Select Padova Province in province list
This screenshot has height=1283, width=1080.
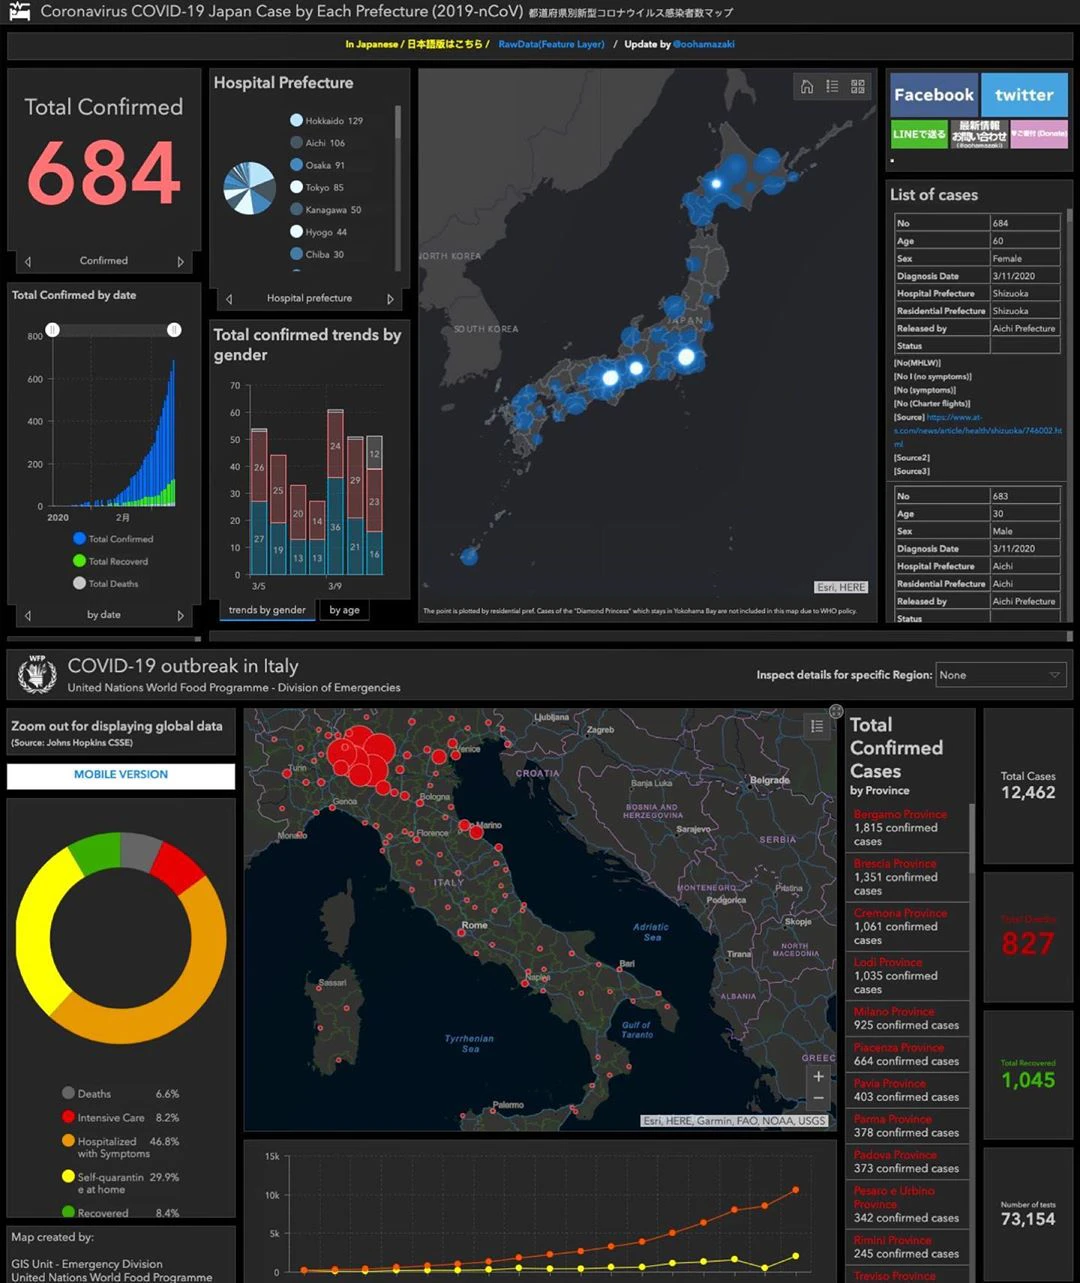click(907, 1161)
